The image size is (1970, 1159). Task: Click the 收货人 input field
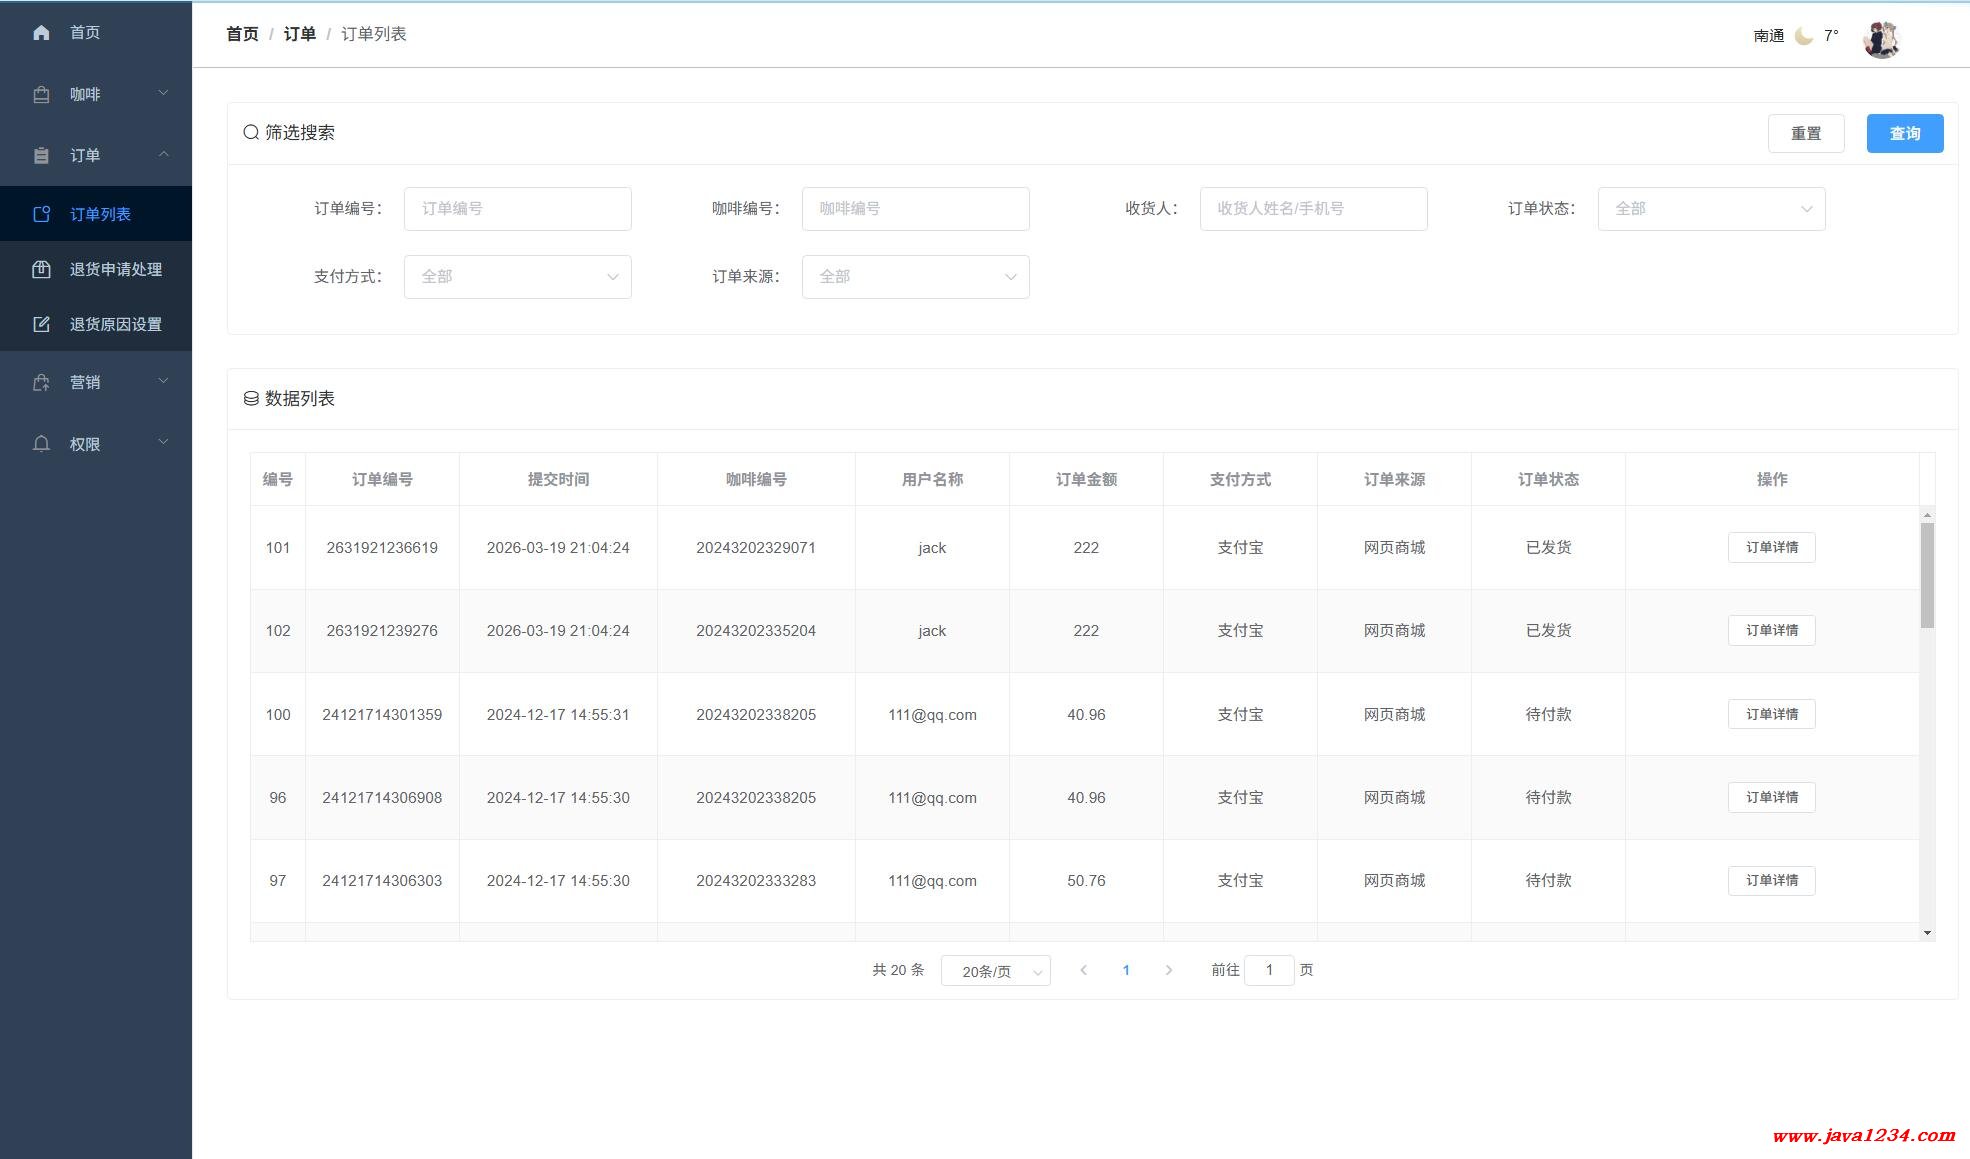(1312, 209)
